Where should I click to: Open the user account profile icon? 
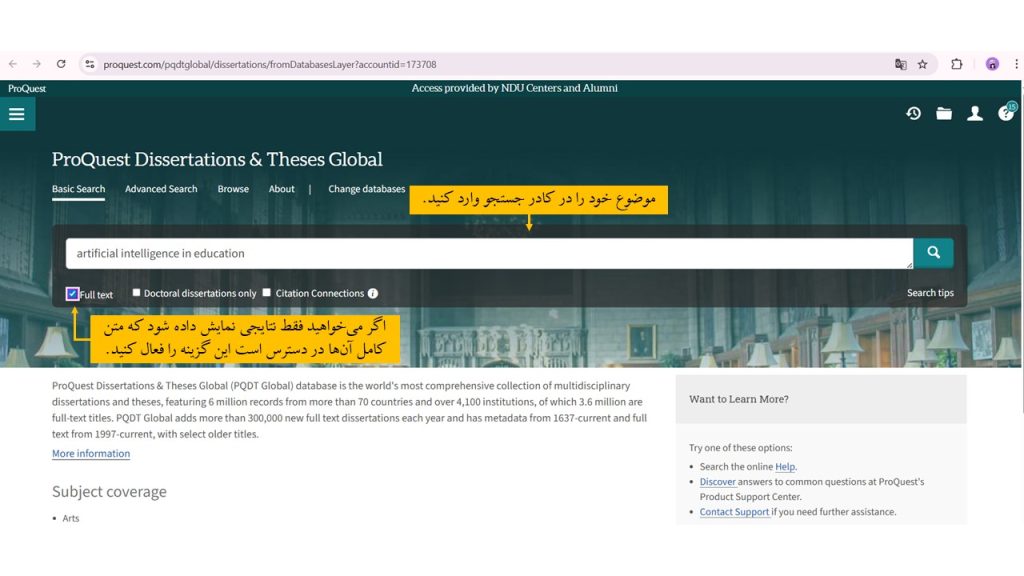click(x=975, y=114)
